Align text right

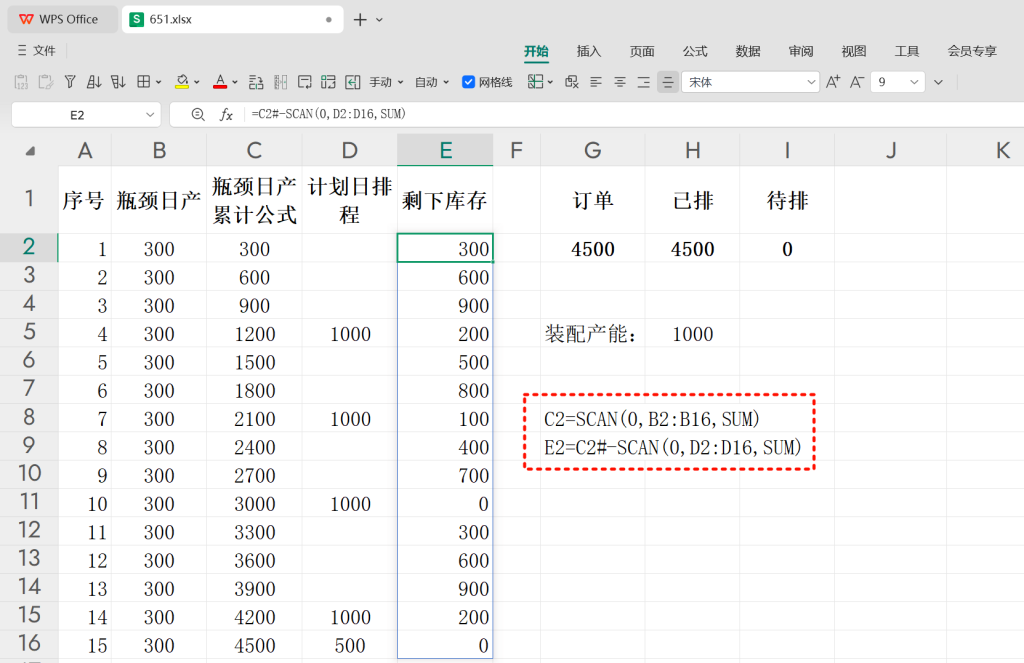pyautogui.click(x=643, y=82)
